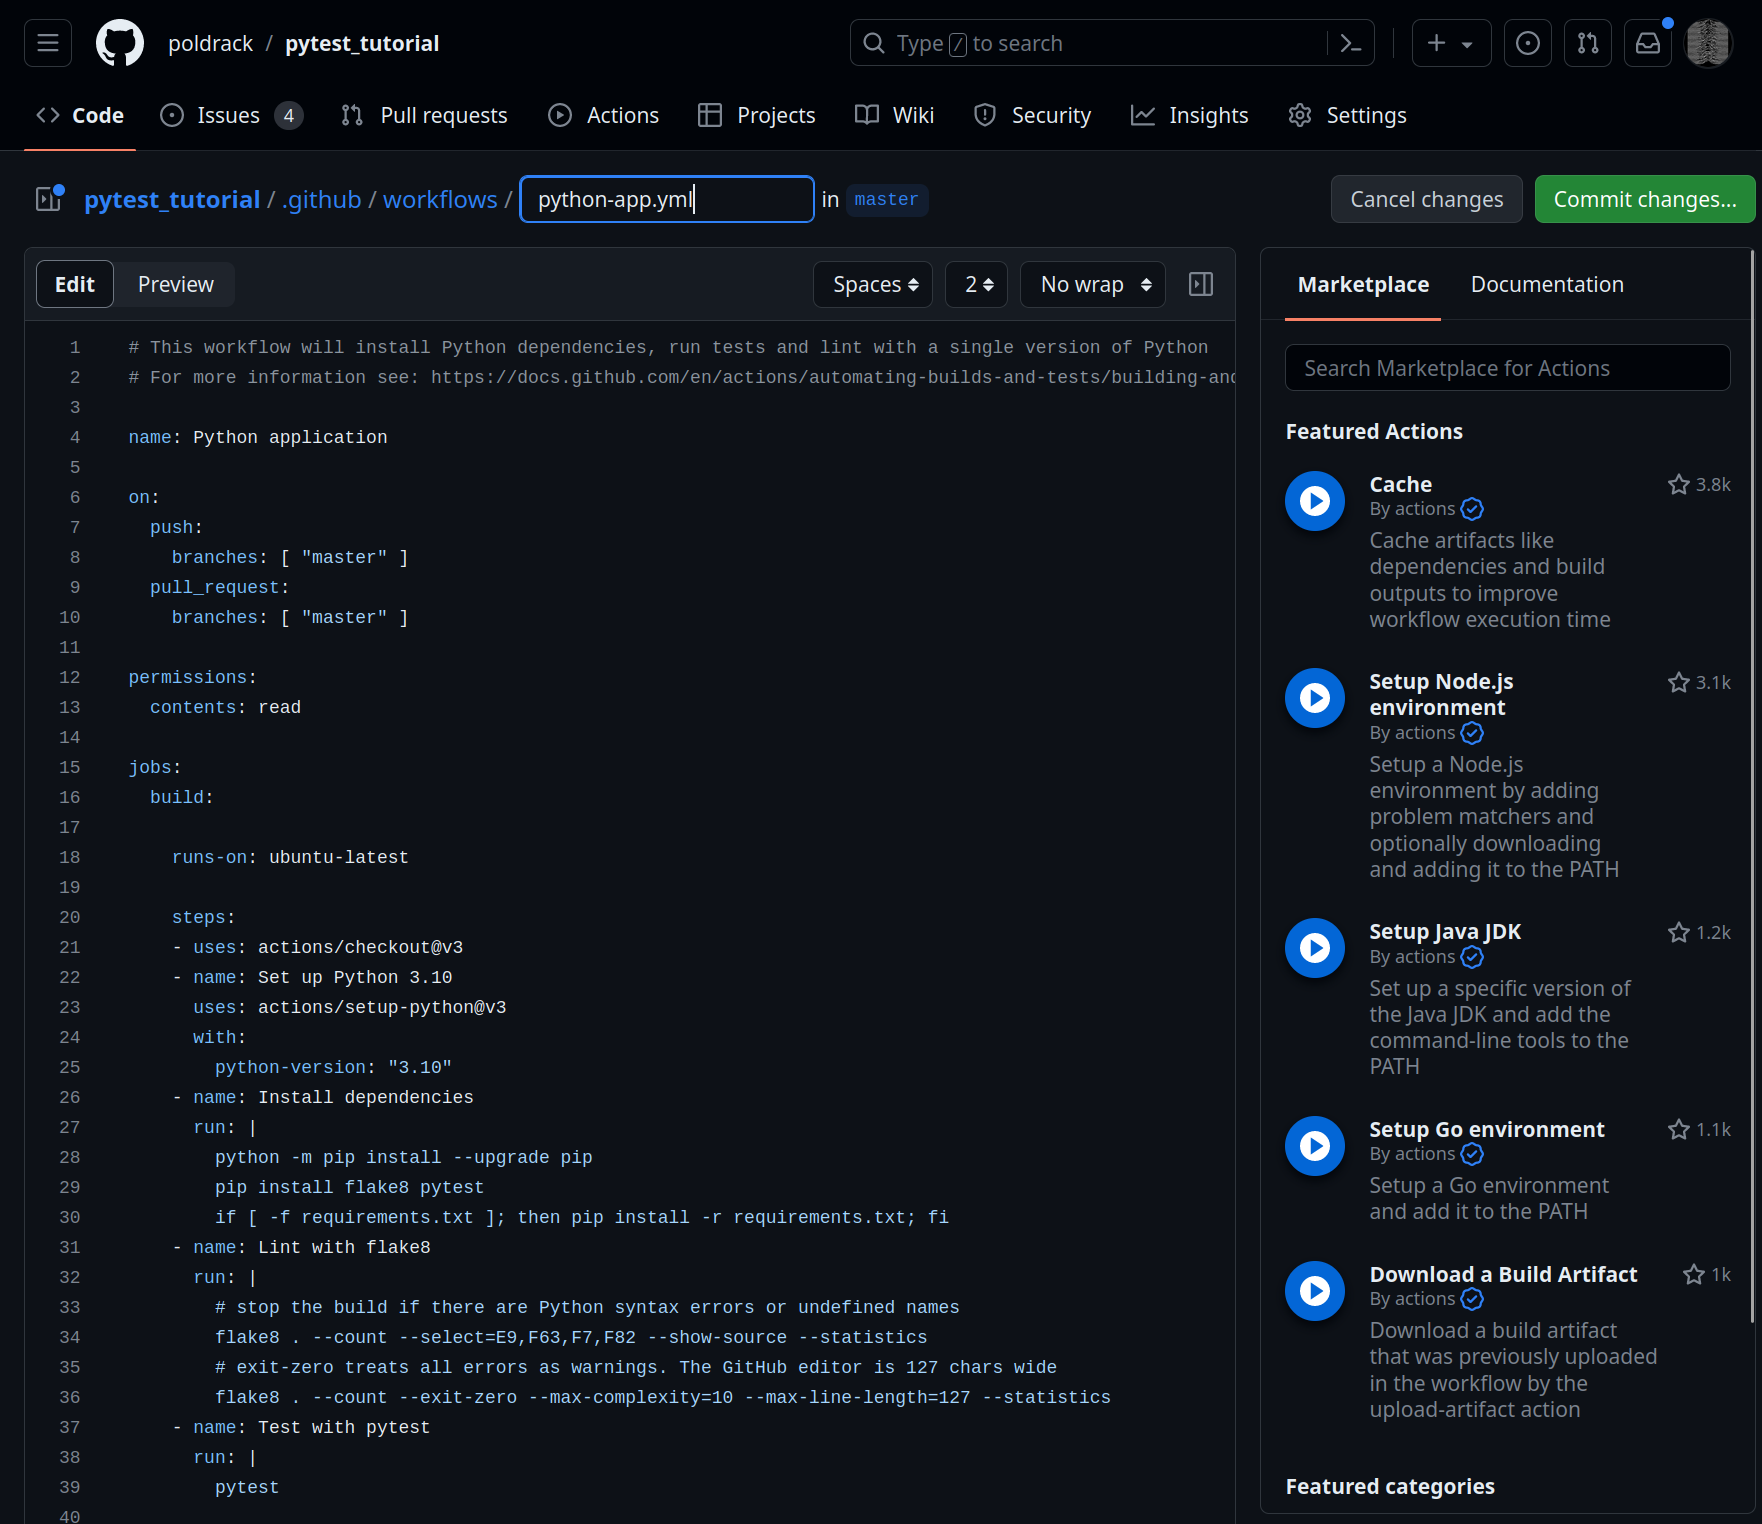1762x1524 pixels.
Task: Open the Spaces indent mode dropdown
Action: click(x=873, y=285)
